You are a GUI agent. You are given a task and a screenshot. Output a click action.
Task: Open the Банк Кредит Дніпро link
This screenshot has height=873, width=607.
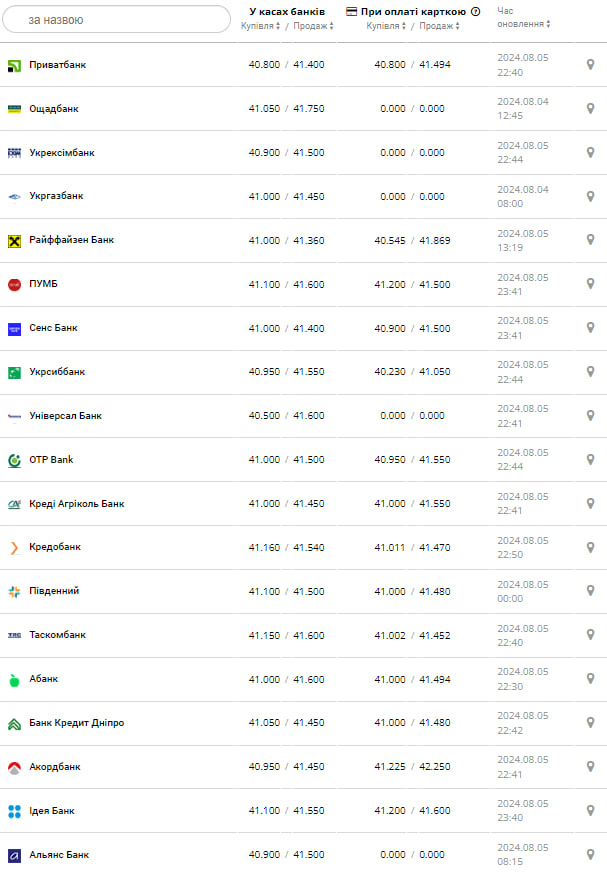pyautogui.click(x=77, y=723)
